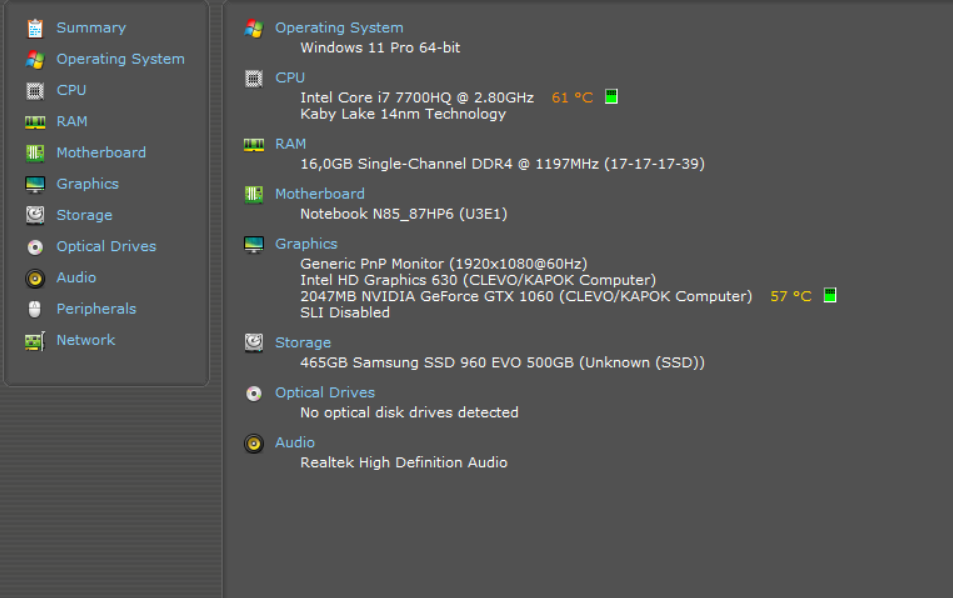953x598 pixels.
Task: Click the Optical Drives disc icon in sidebar
Action: pyautogui.click(x=35, y=247)
